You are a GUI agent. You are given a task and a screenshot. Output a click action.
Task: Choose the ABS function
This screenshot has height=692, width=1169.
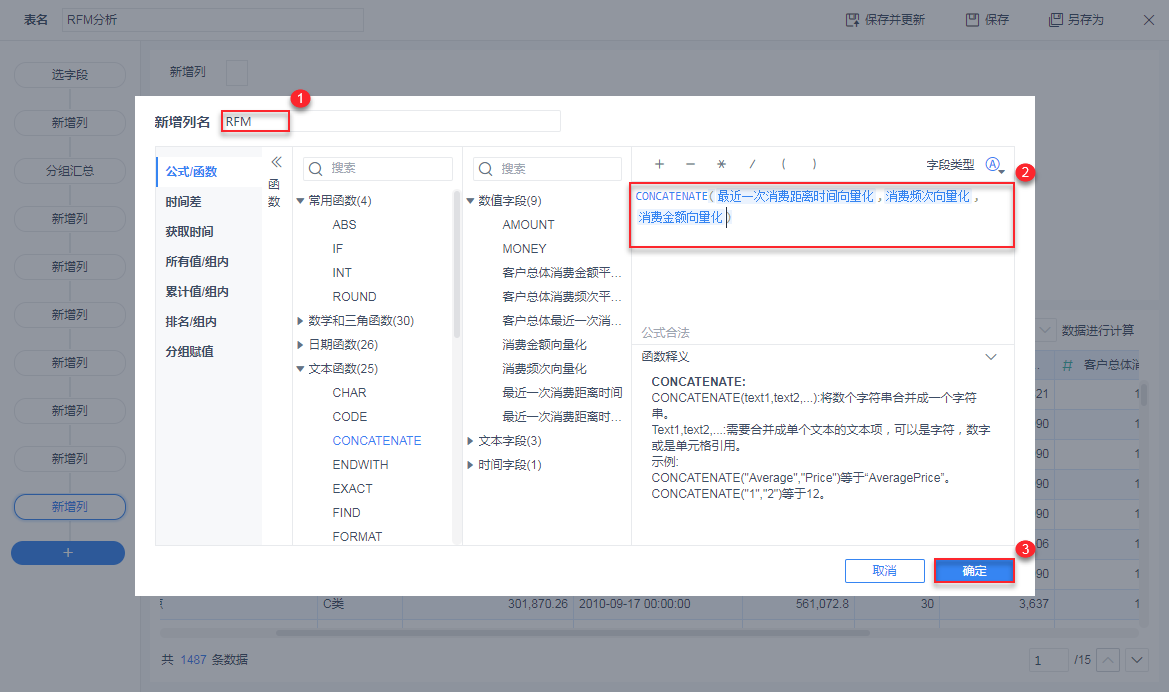[x=344, y=224]
